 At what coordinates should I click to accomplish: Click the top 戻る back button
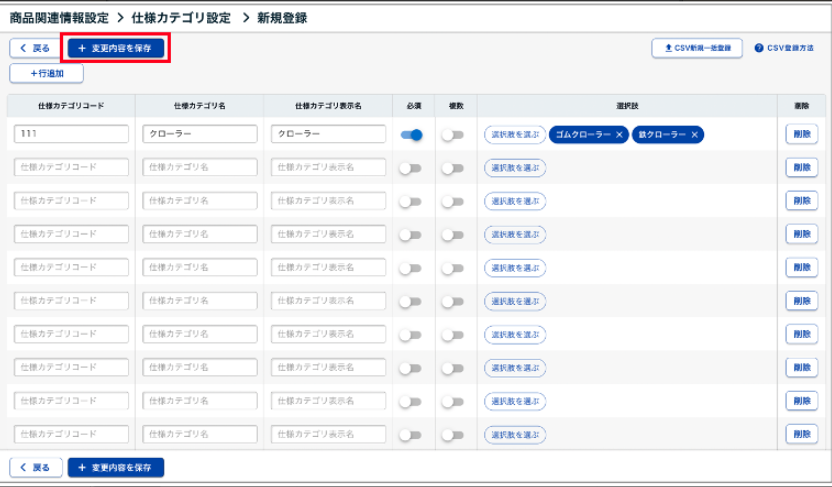pyautogui.click(x=34, y=48)
